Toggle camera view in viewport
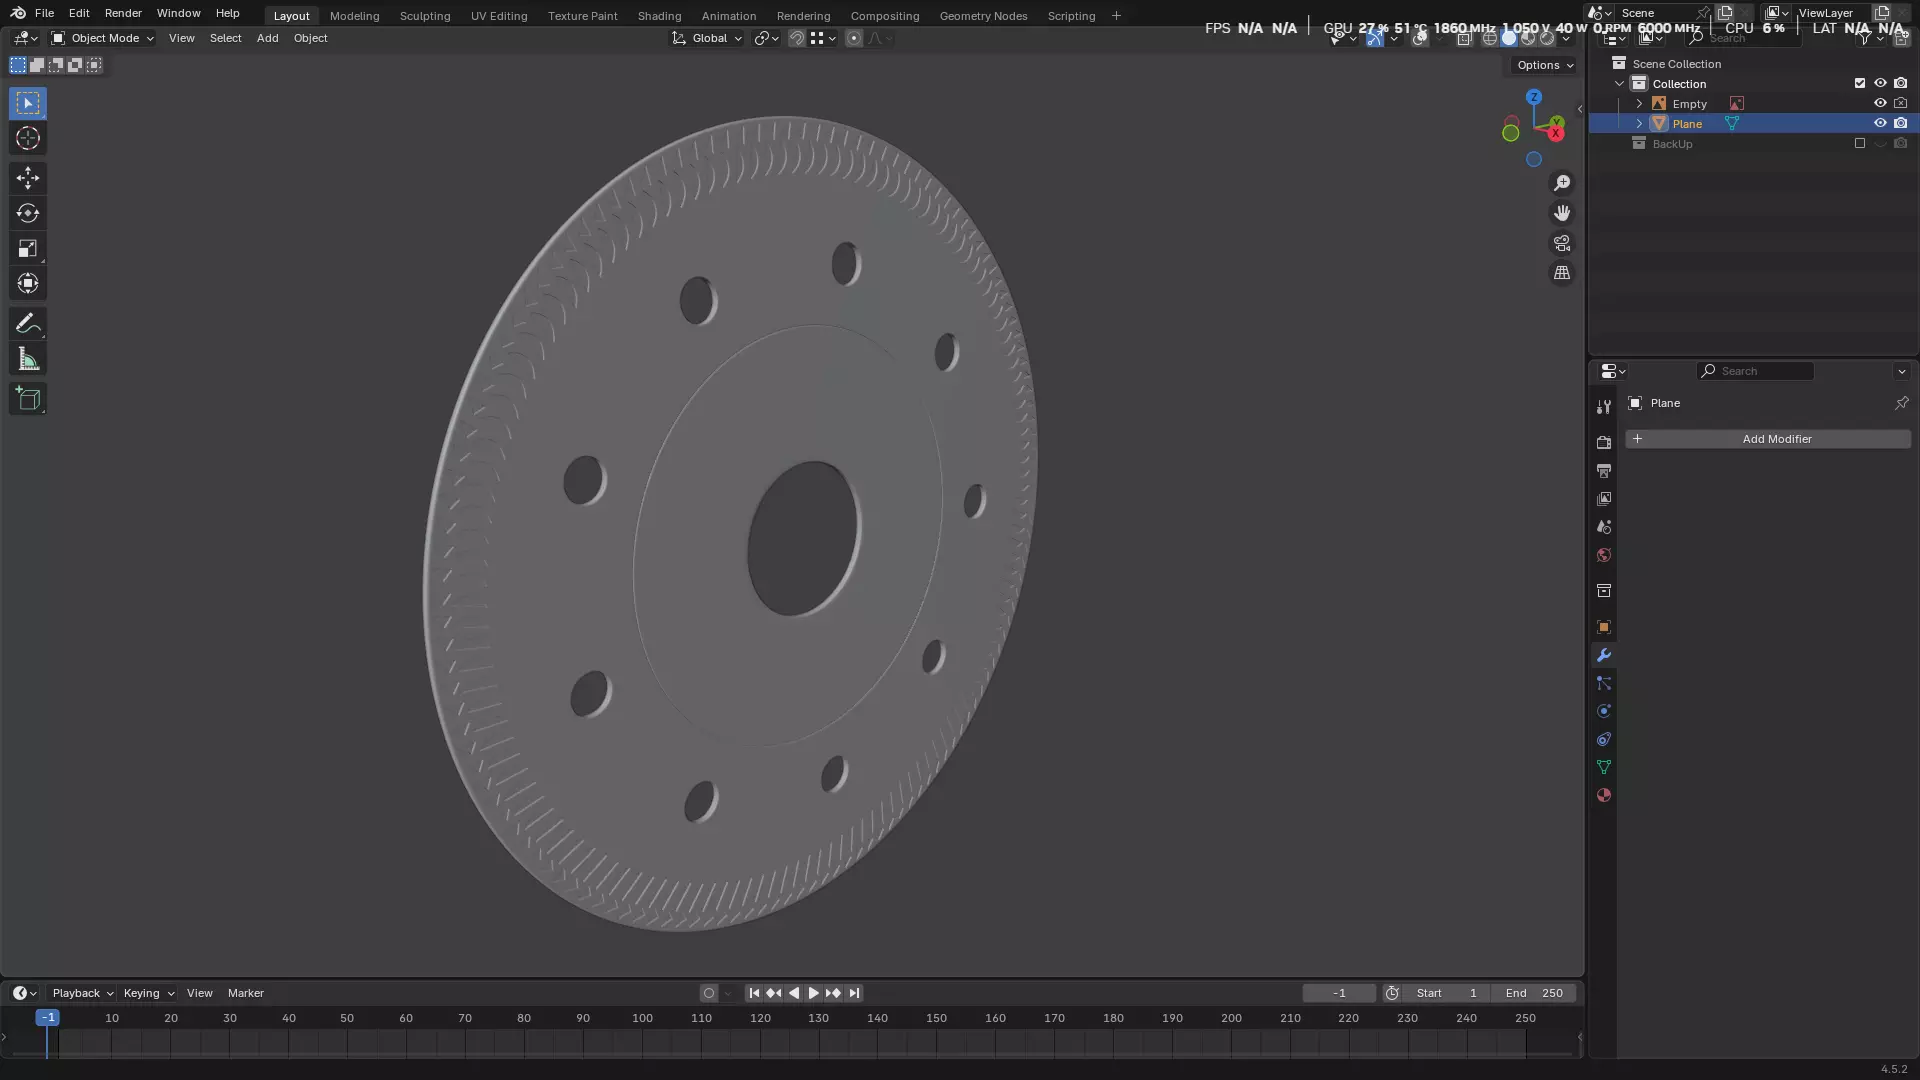 (1562, 243)
